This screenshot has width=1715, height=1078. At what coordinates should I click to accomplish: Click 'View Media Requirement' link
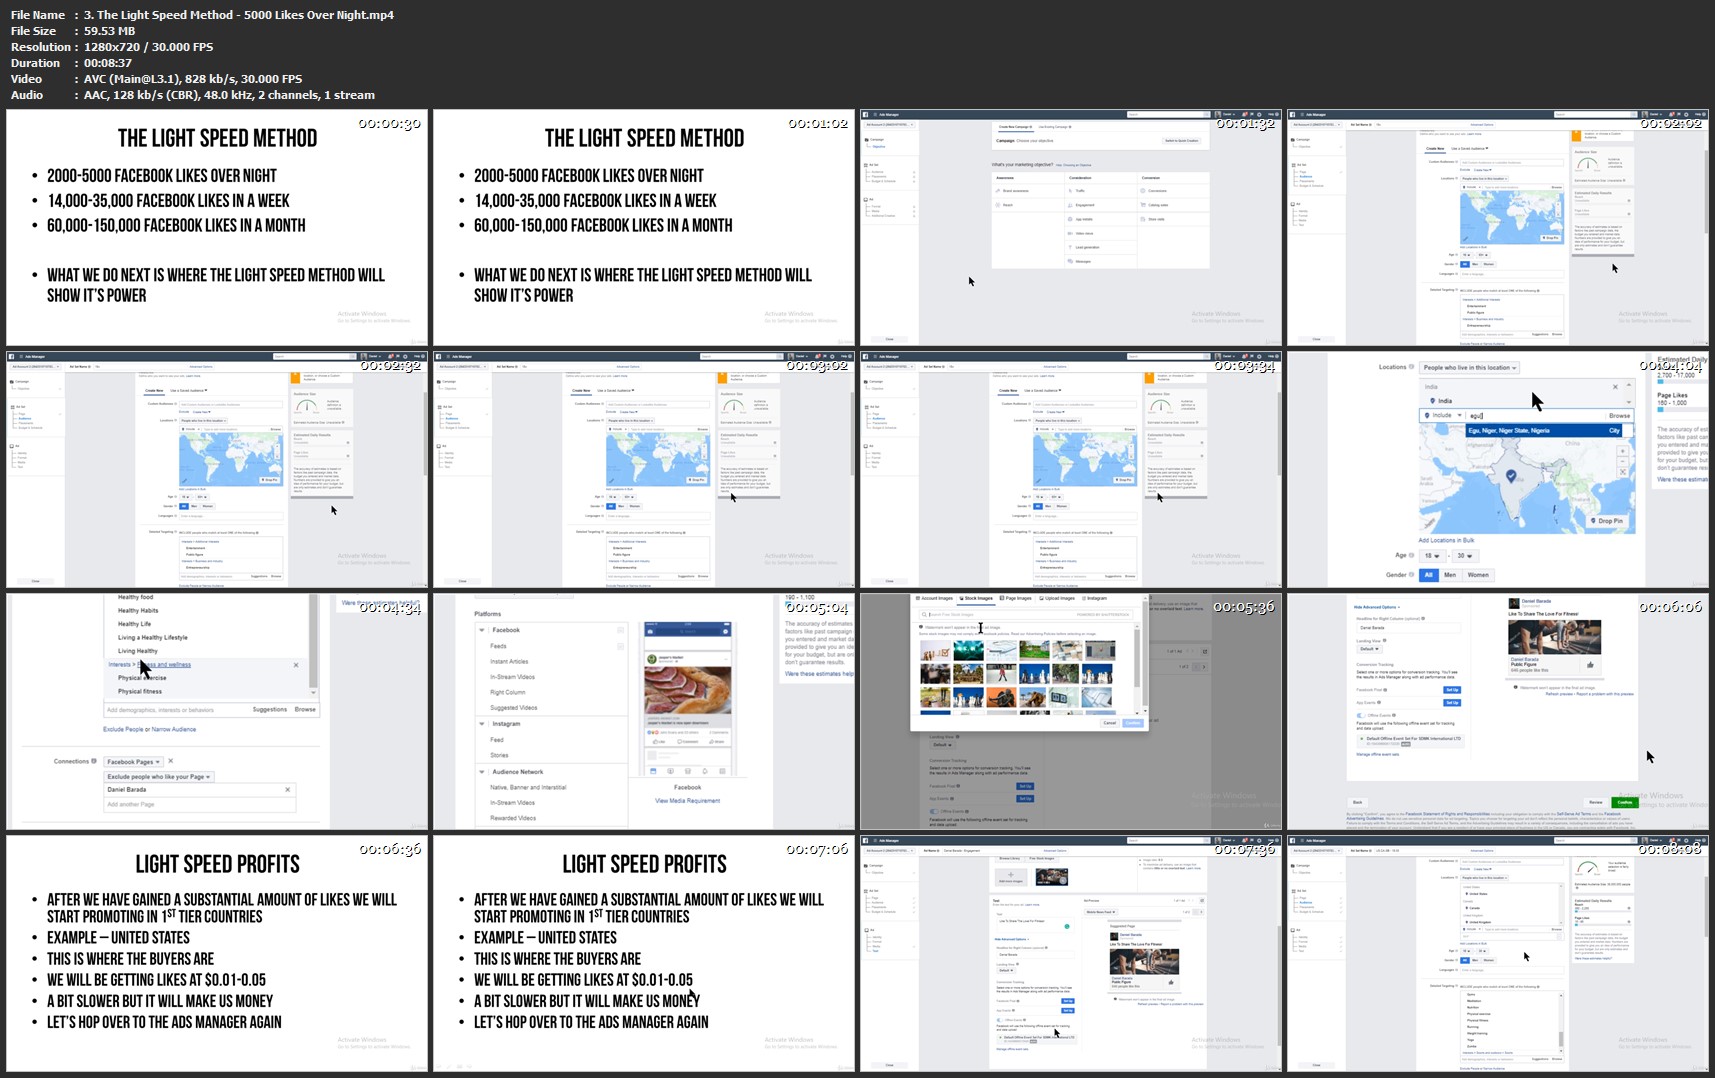pyautogui.click(x=687, y=801)
